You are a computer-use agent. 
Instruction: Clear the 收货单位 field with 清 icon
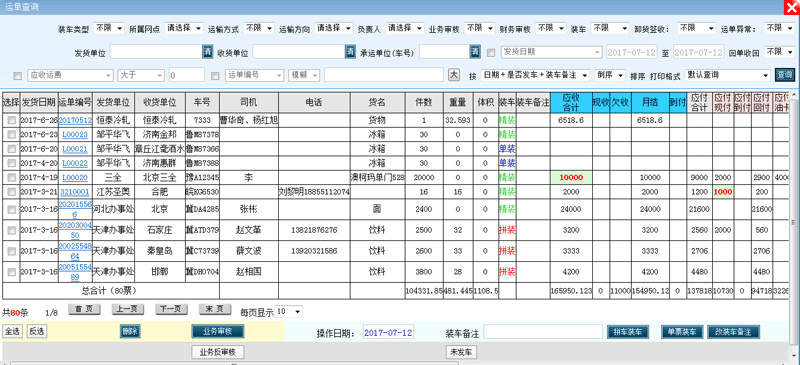pyautogui.click(x=351, y=52)
